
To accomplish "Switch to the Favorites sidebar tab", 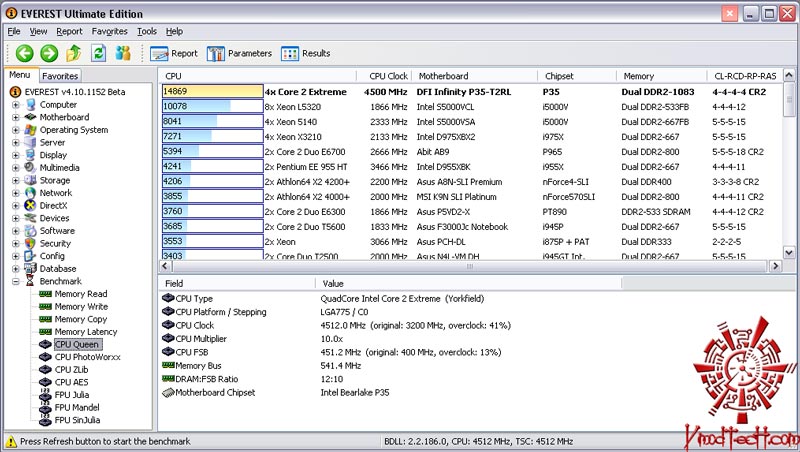I will [x=60, y=76].
